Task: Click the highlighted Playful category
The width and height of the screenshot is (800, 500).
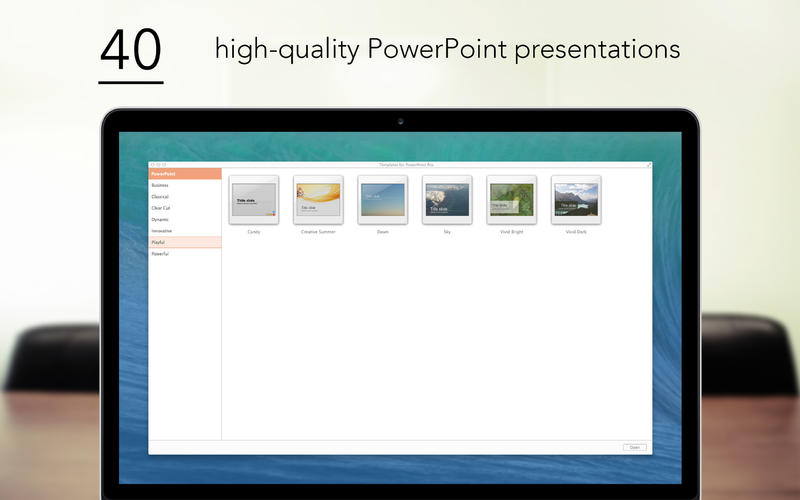Action: 185,242
